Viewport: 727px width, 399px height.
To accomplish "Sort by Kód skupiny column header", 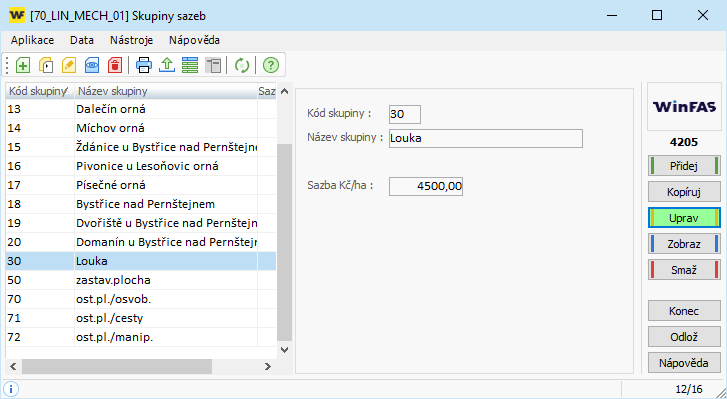I will (39, 91).
